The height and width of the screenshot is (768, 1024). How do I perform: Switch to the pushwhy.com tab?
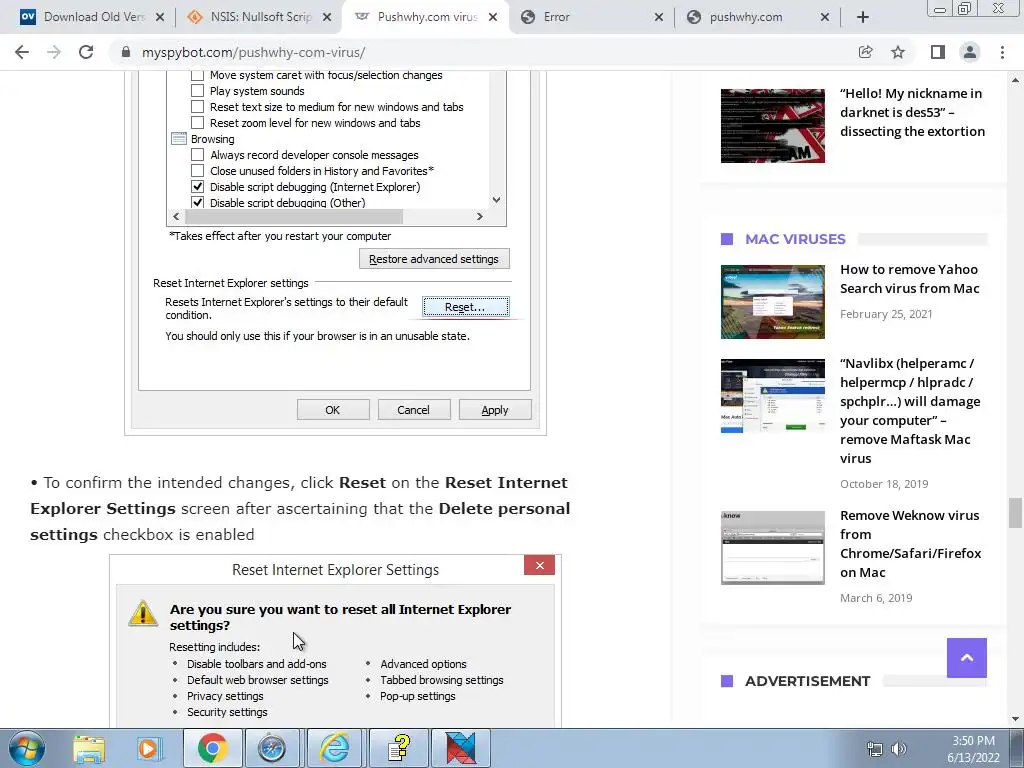(758, 18)
